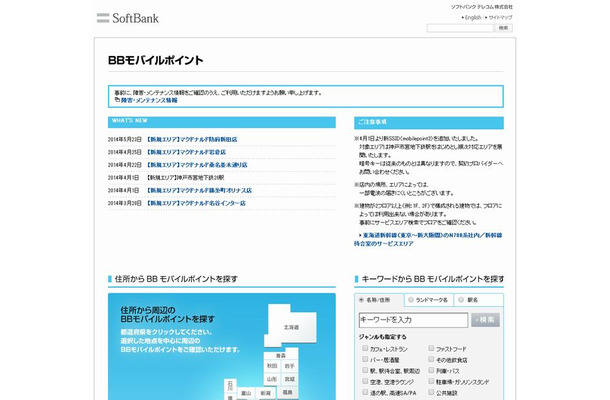Image resolution: width=610 pixels, height=400 pixels.
Task: Select 山形 prefecture on the map
Action: coord(272,379)
